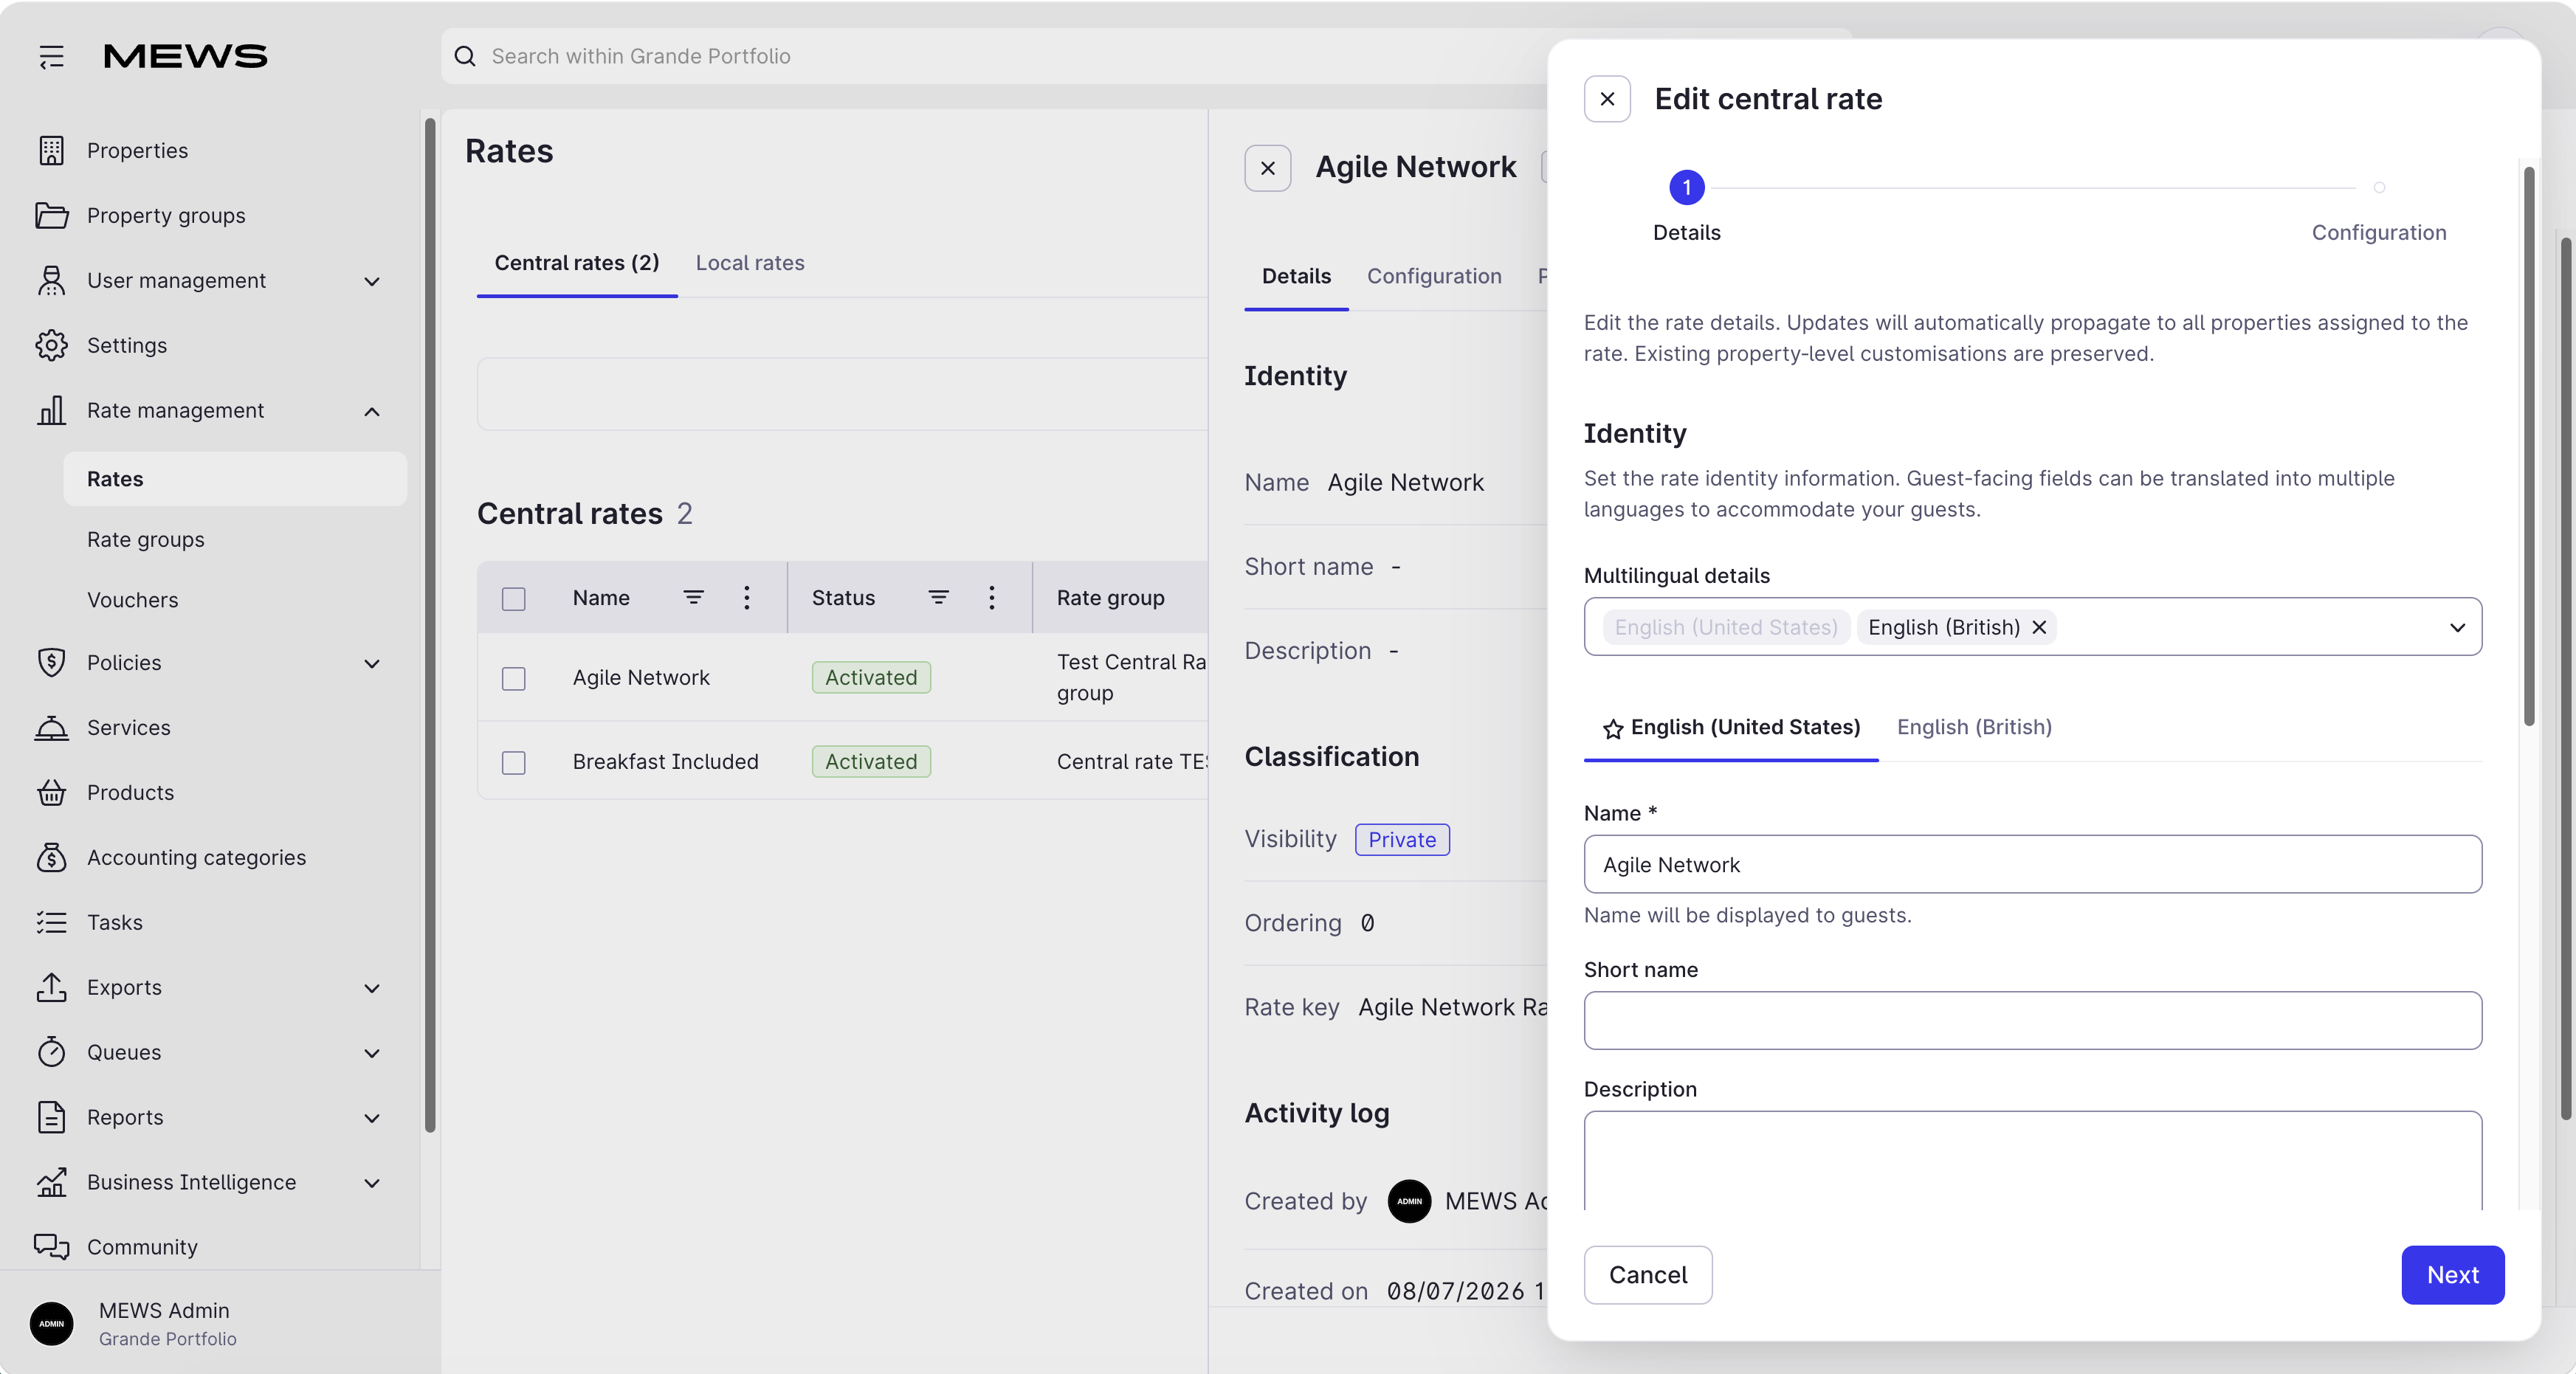
Task: Click the Reports document icon
Action: tap(51, 1117)
